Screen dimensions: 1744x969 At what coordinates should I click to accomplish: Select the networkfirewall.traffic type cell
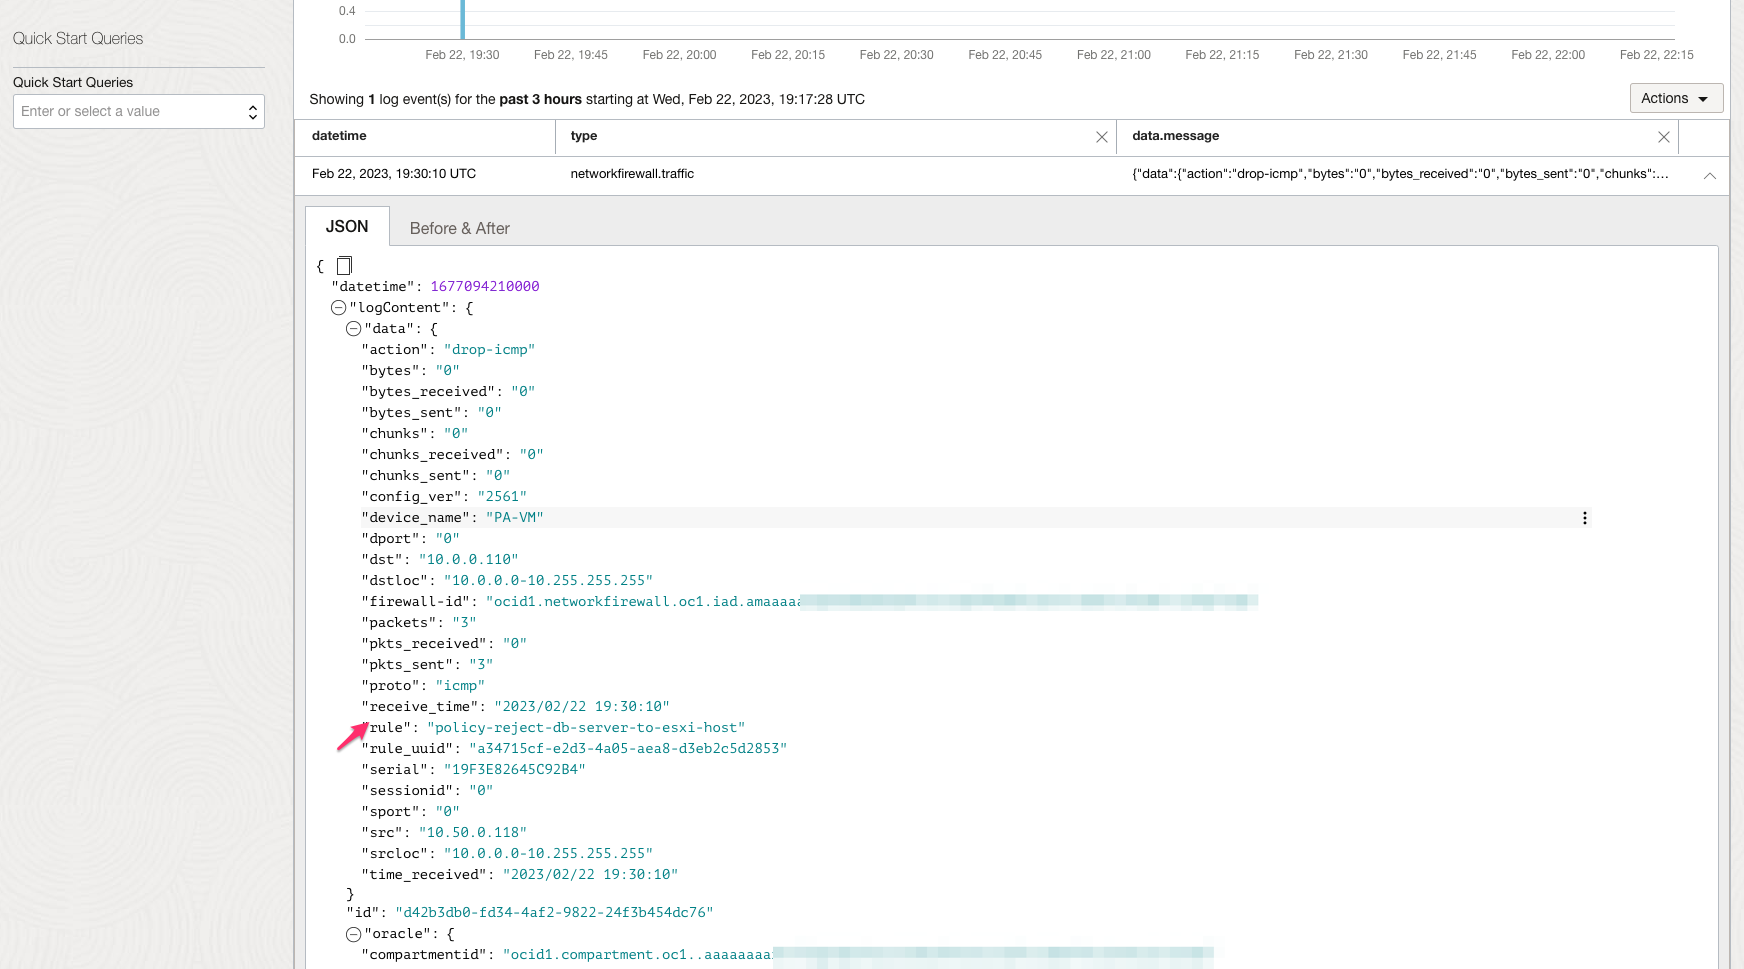632,174
